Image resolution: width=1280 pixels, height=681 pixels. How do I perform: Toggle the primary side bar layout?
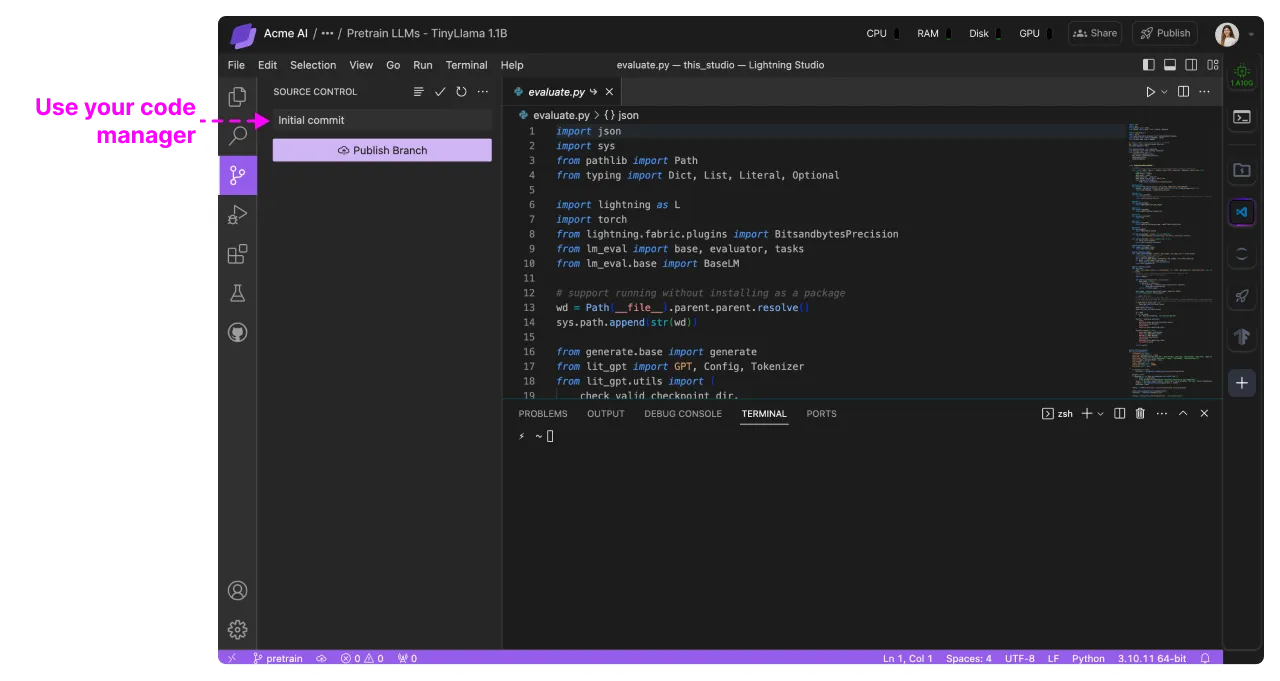[x=1149, y=65]
